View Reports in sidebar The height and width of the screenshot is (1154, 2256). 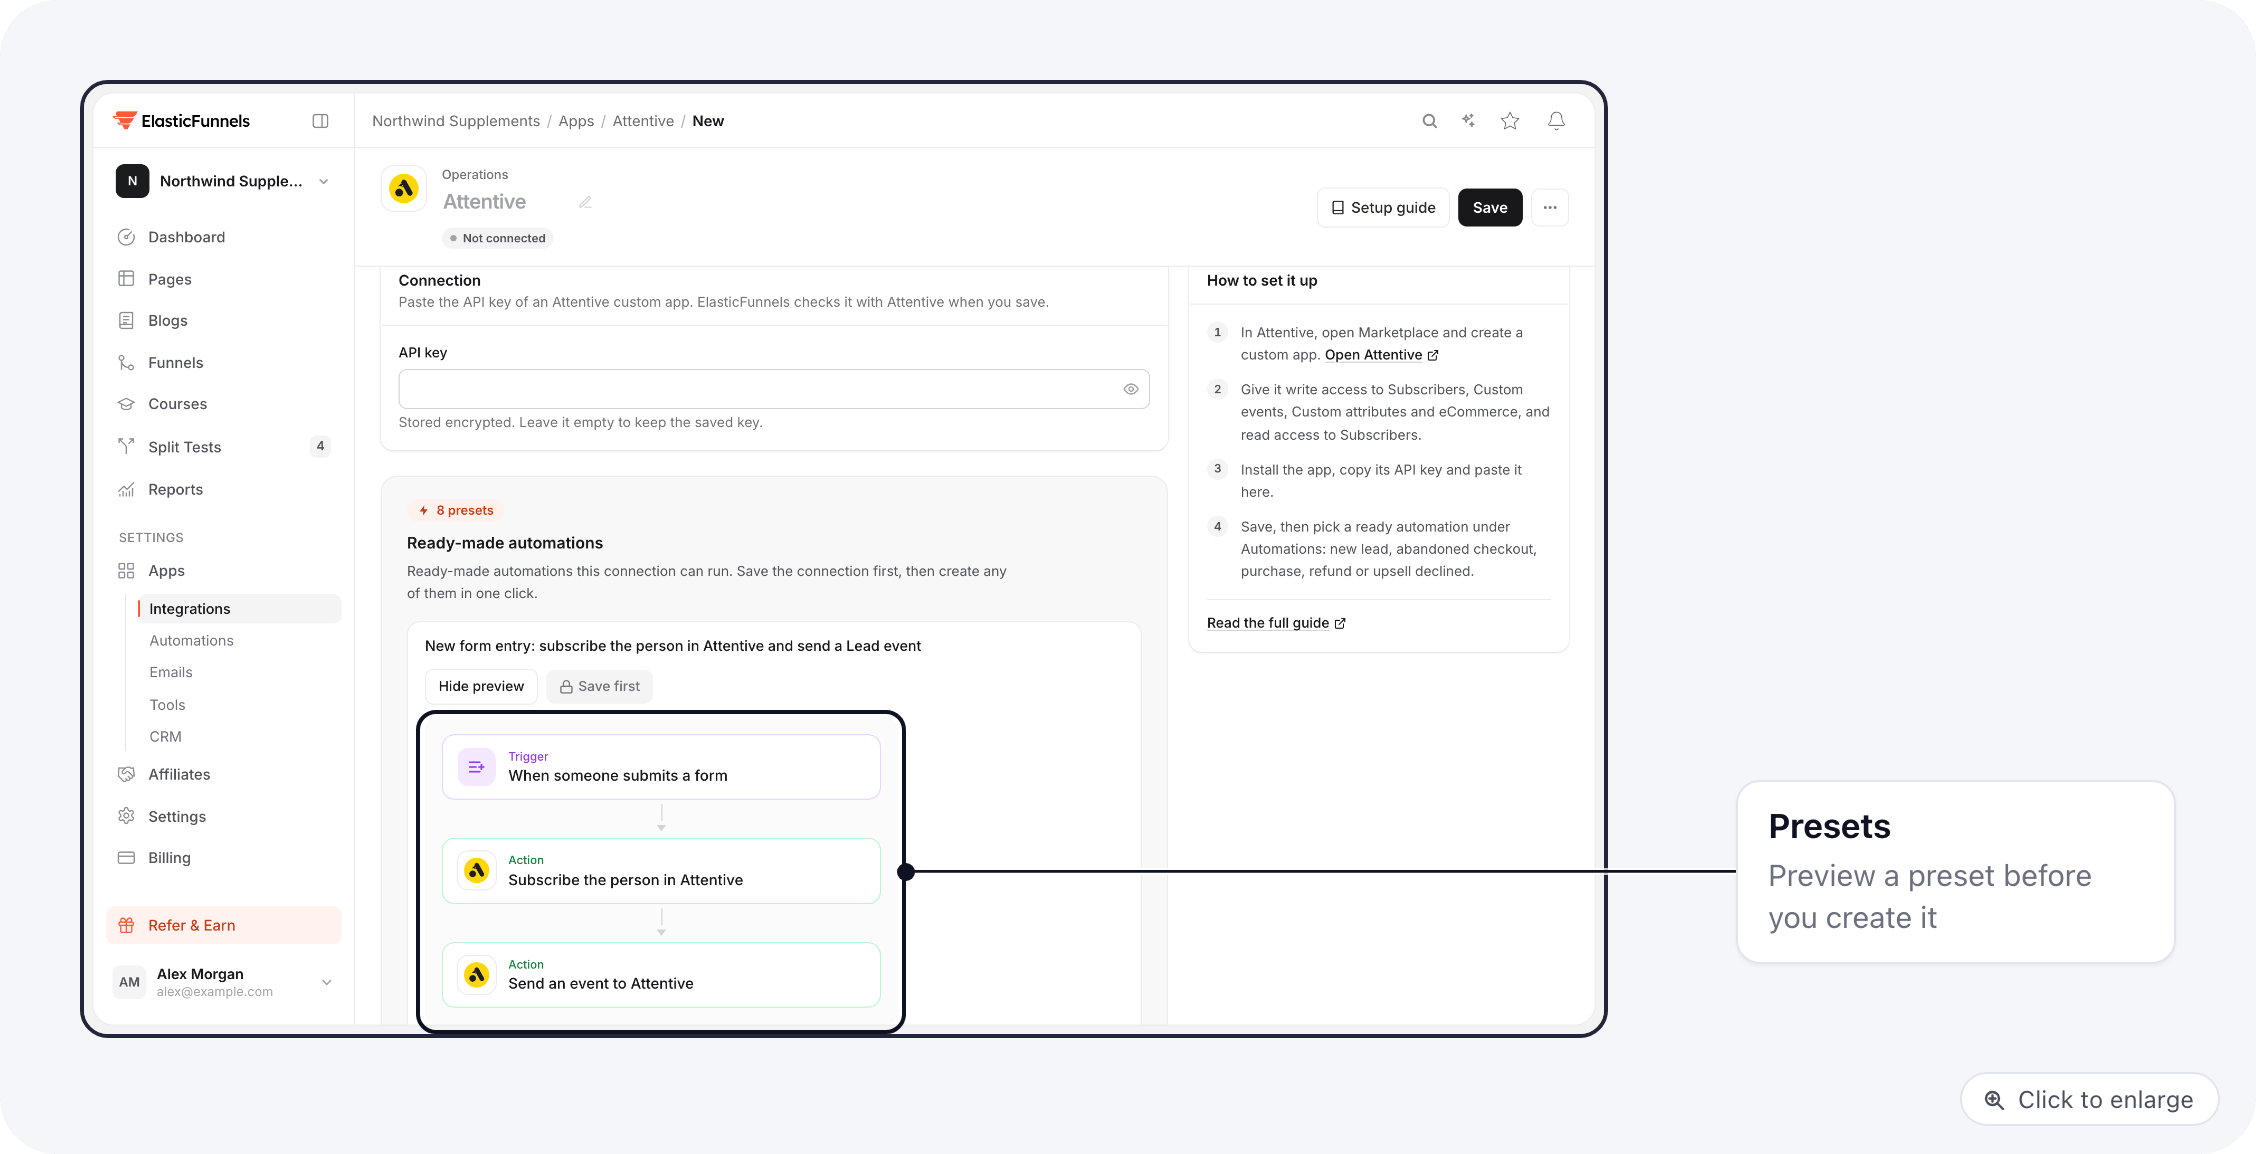(x=224, y=489)
